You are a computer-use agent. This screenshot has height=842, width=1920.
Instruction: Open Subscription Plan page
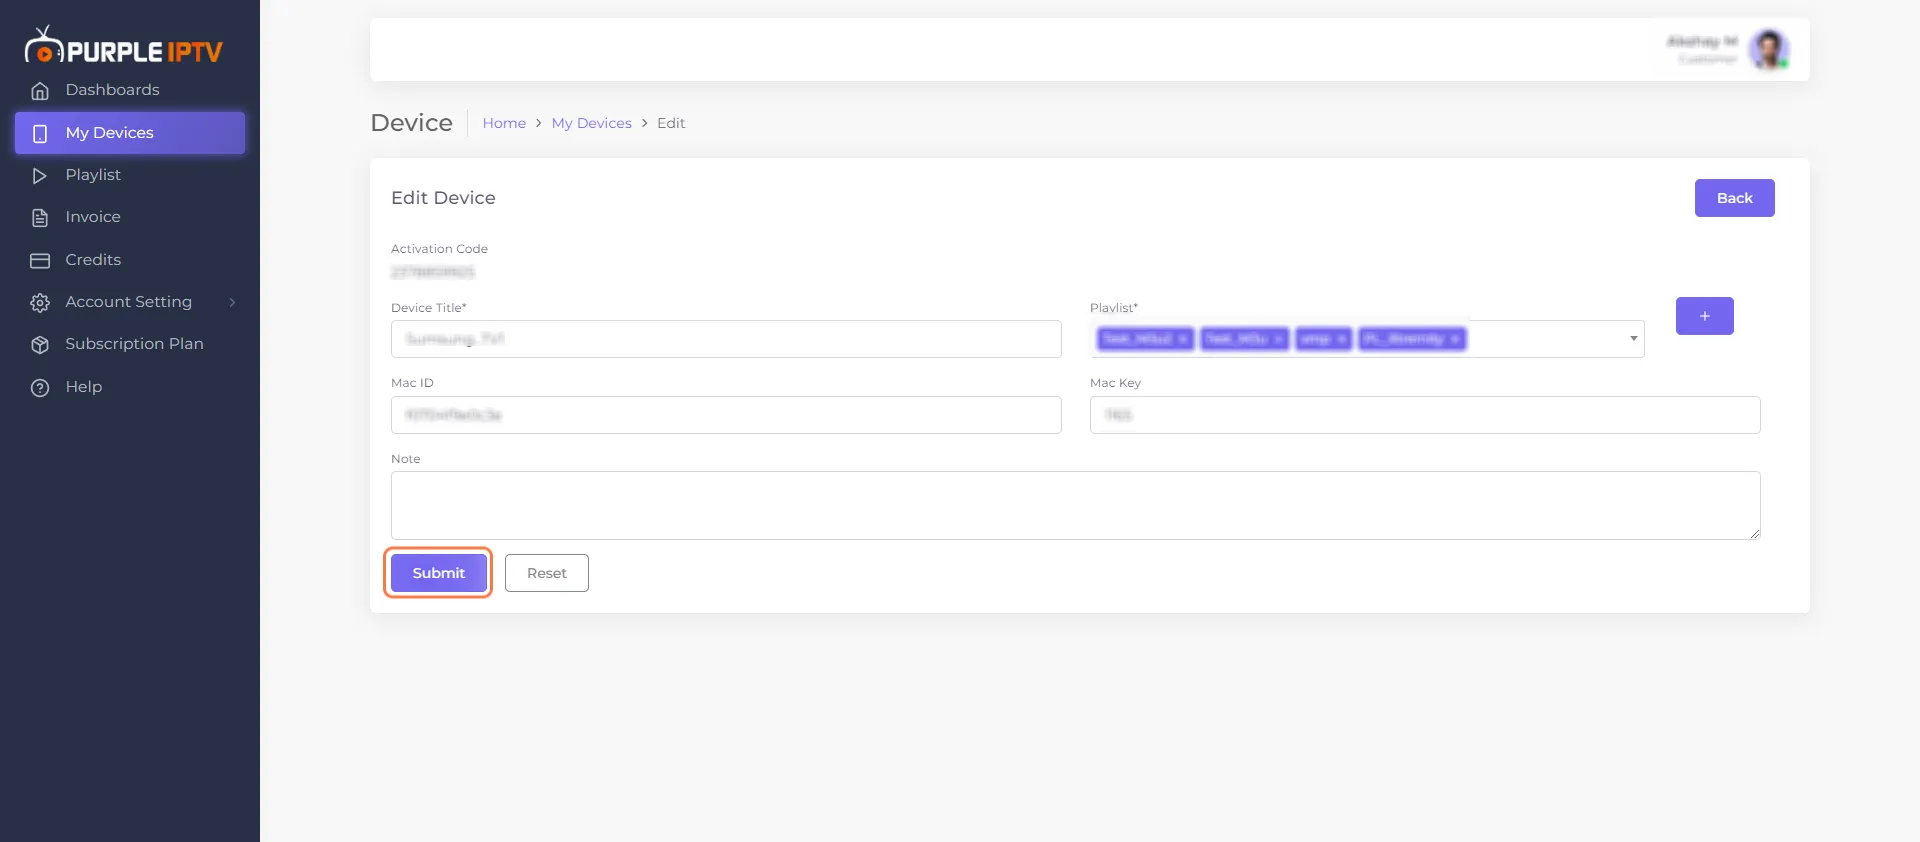pos(130,344)
